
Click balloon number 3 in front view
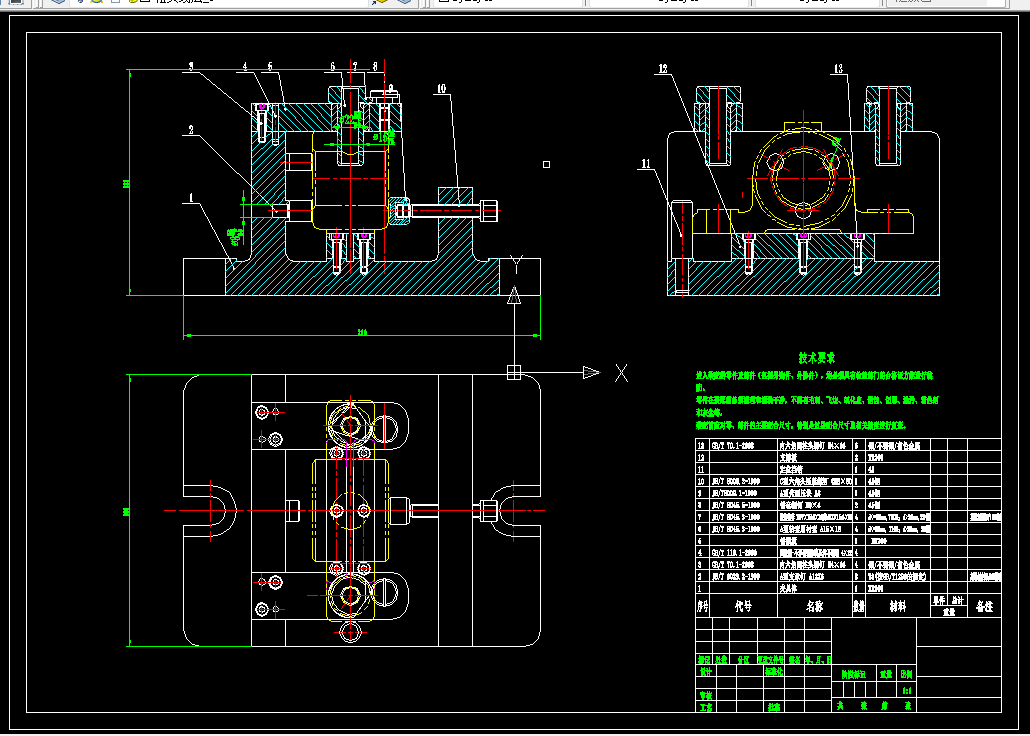191,66
